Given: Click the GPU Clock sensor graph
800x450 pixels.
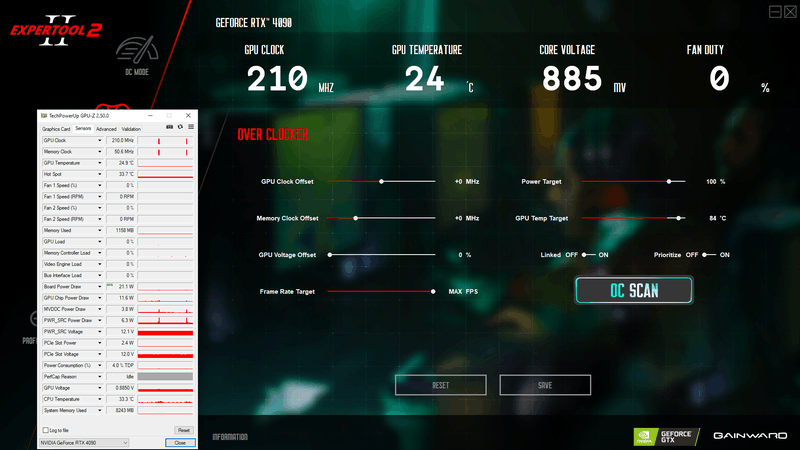Looking at the screenshot, I should 165,140.
